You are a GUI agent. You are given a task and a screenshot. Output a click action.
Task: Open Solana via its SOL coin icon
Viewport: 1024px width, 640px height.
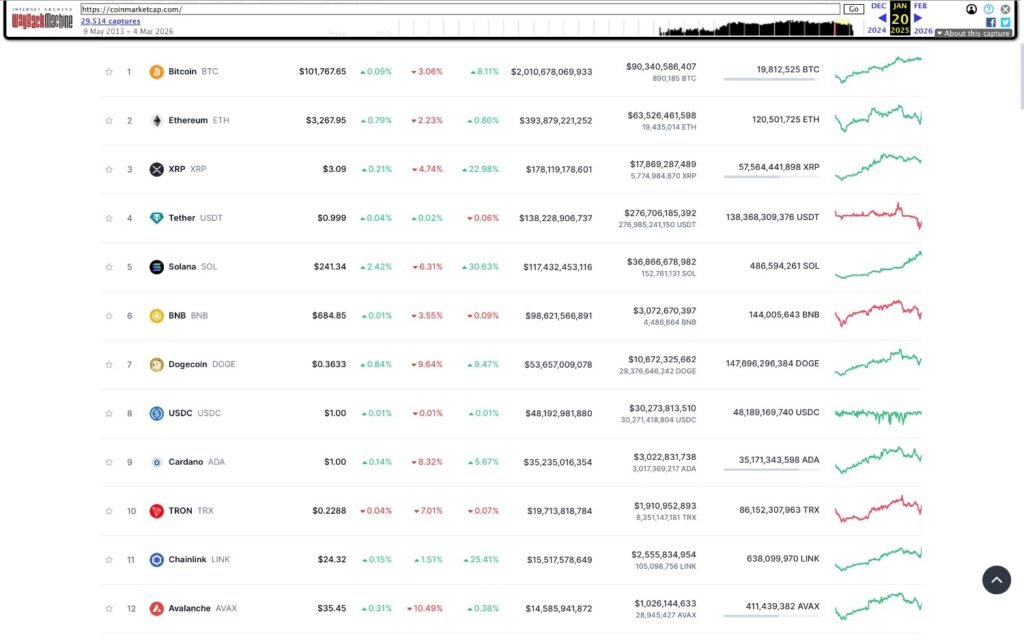pyautogui.click(x=156, y=266)
